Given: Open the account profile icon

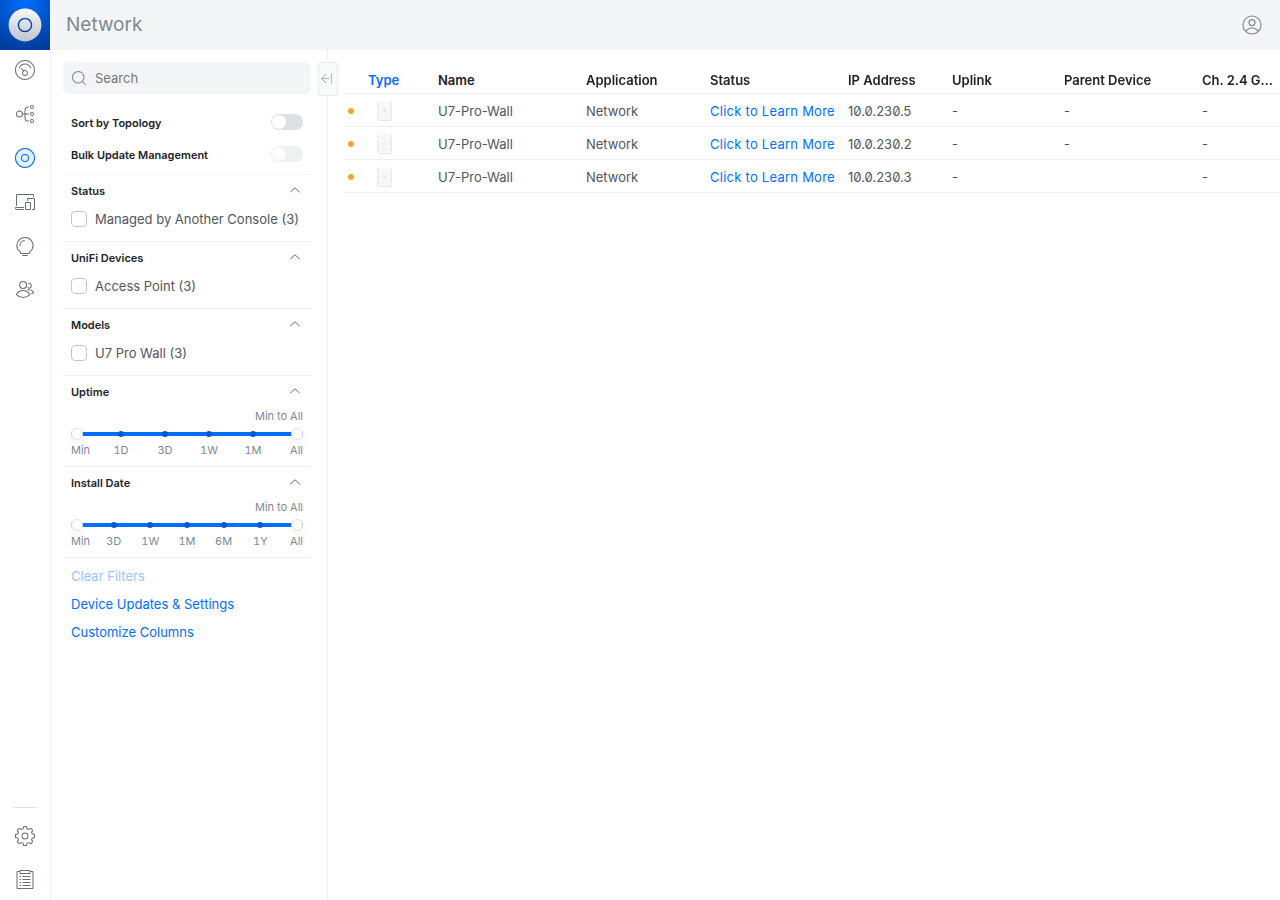Looking at the screenshot, I should point(1252,25).
